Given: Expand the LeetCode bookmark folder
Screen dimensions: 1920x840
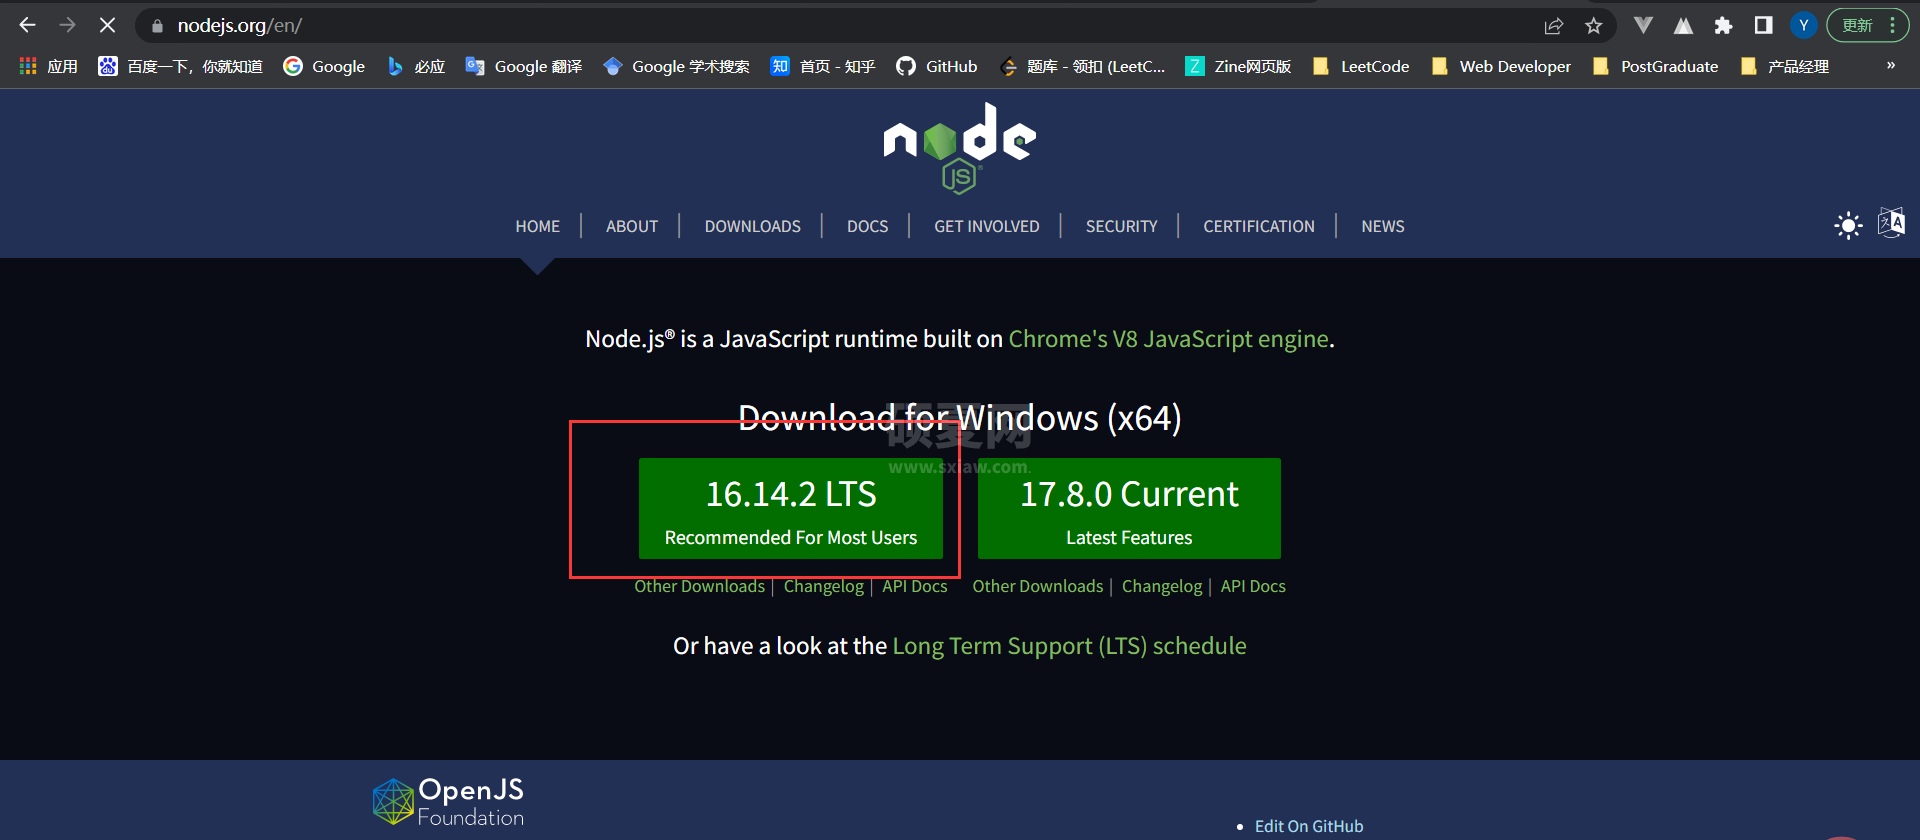Looking at the screenshot, I should [x=1361, y=66].
